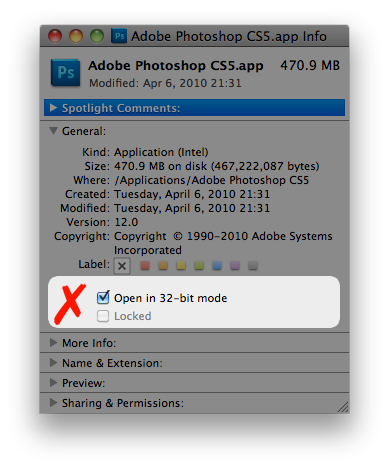Check the Locked checkbox
This screenshot has width=389, height=468.
click(x=103, y=316)
